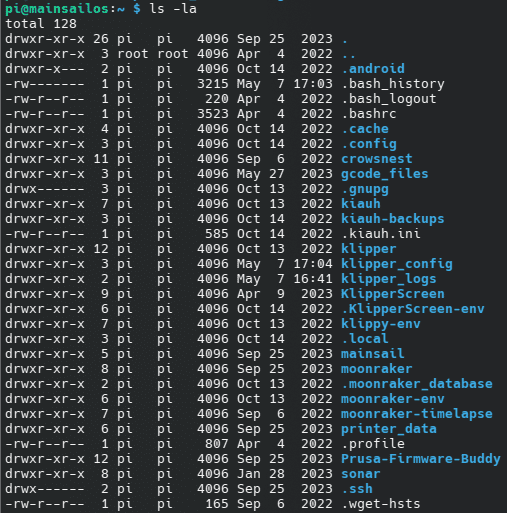Viewport: 507px width, 513px height.
Task: Click the .ssh directory name
Action: coord(357,489)
